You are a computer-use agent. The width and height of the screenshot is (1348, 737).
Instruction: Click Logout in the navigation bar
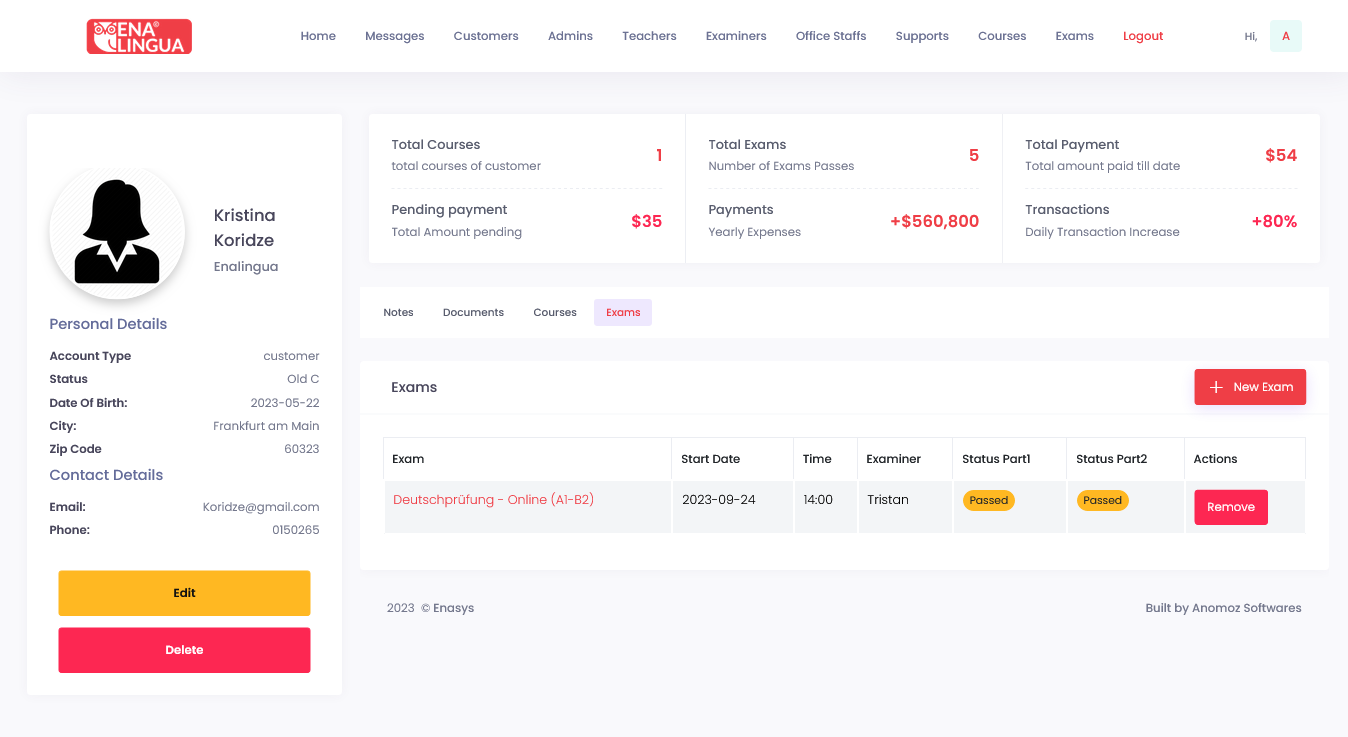pos(1142,36)
